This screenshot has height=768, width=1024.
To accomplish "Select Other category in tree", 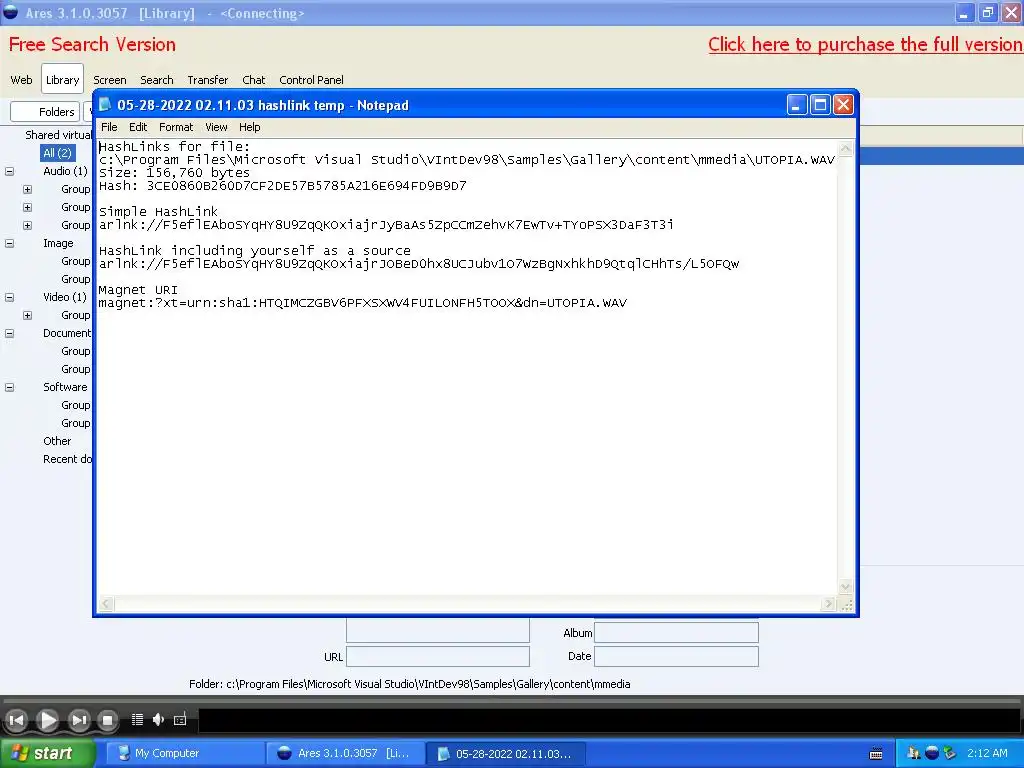I will [57, 441].
